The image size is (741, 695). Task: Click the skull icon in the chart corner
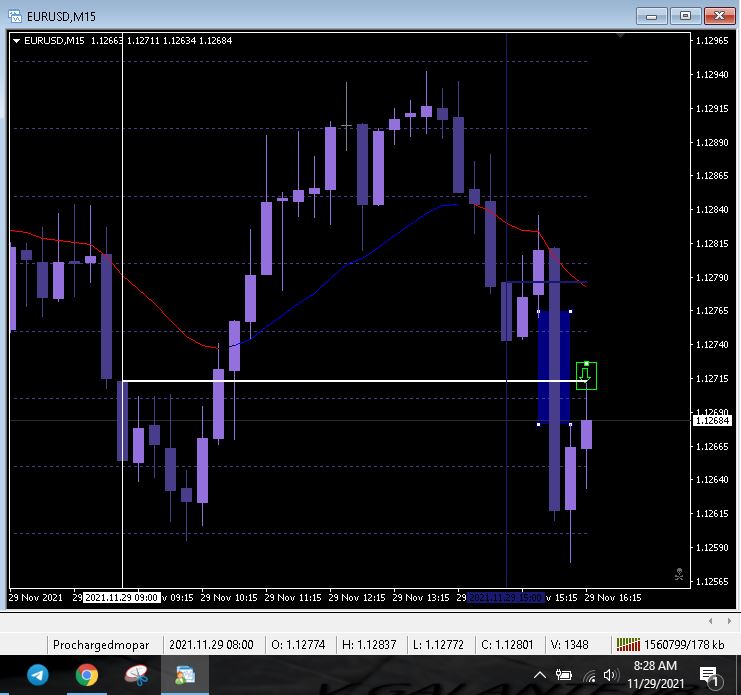click(679, 574)
